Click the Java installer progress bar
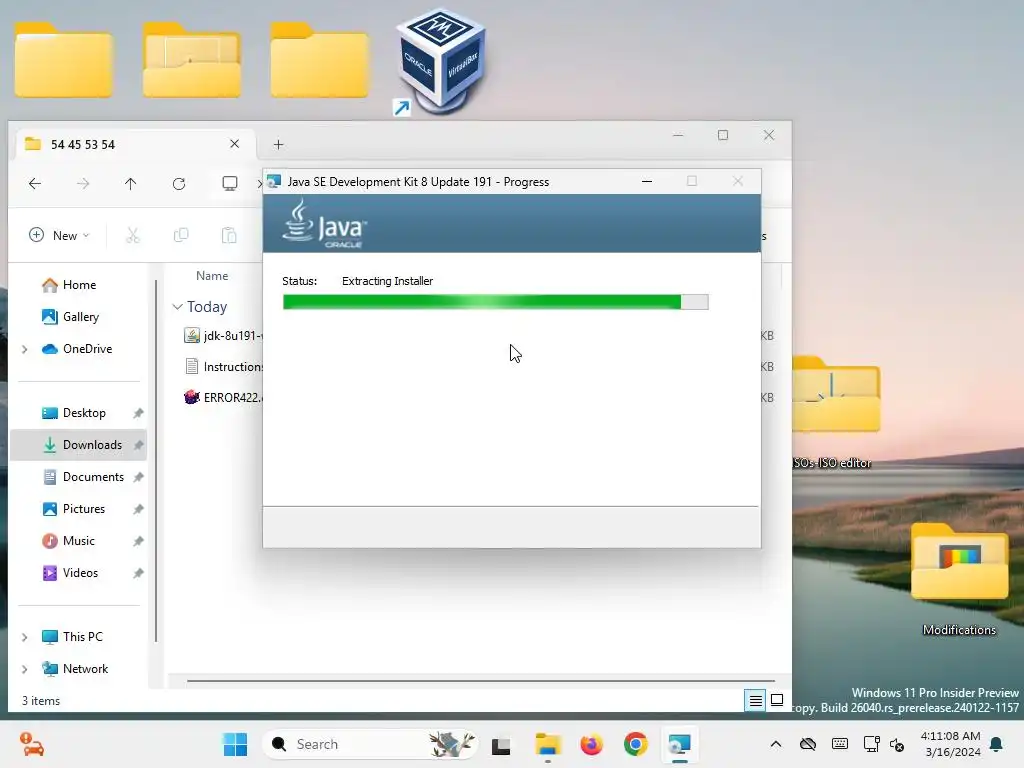Screen dimensions: 1024x768 (495, 302)
